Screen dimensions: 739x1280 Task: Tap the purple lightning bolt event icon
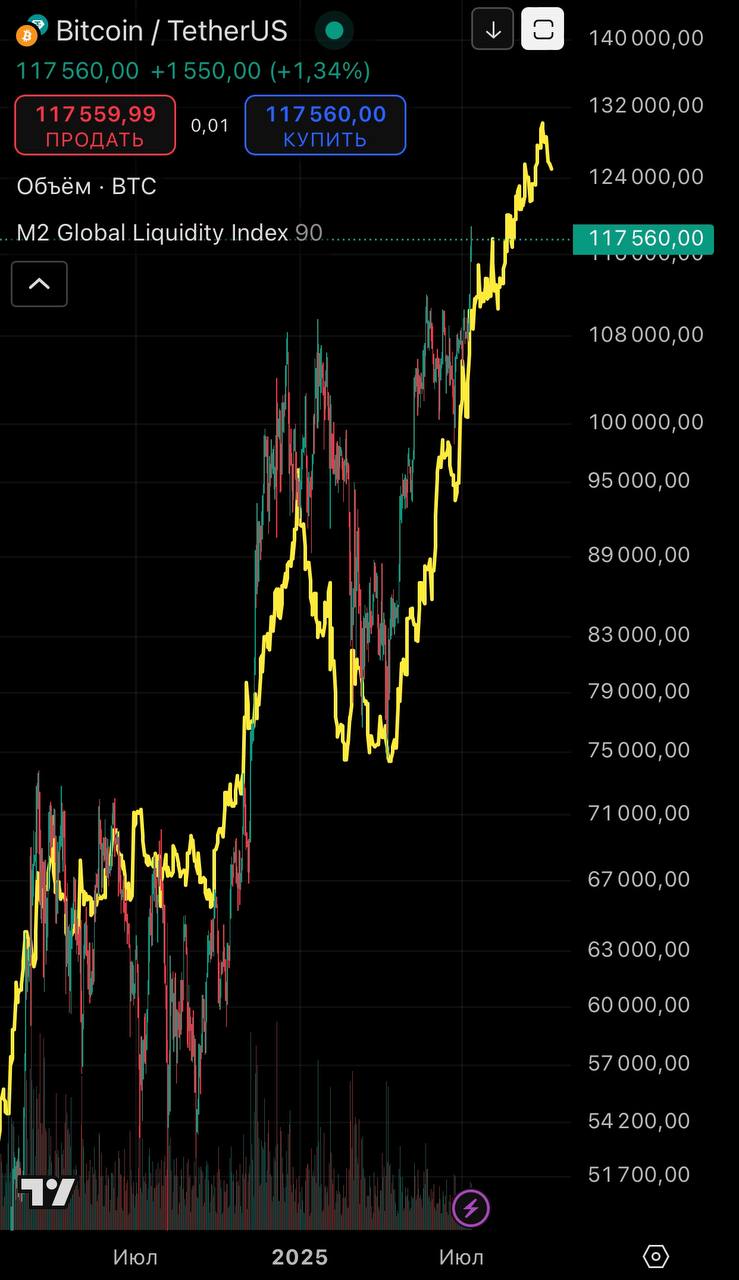(x=471, y=1208)
